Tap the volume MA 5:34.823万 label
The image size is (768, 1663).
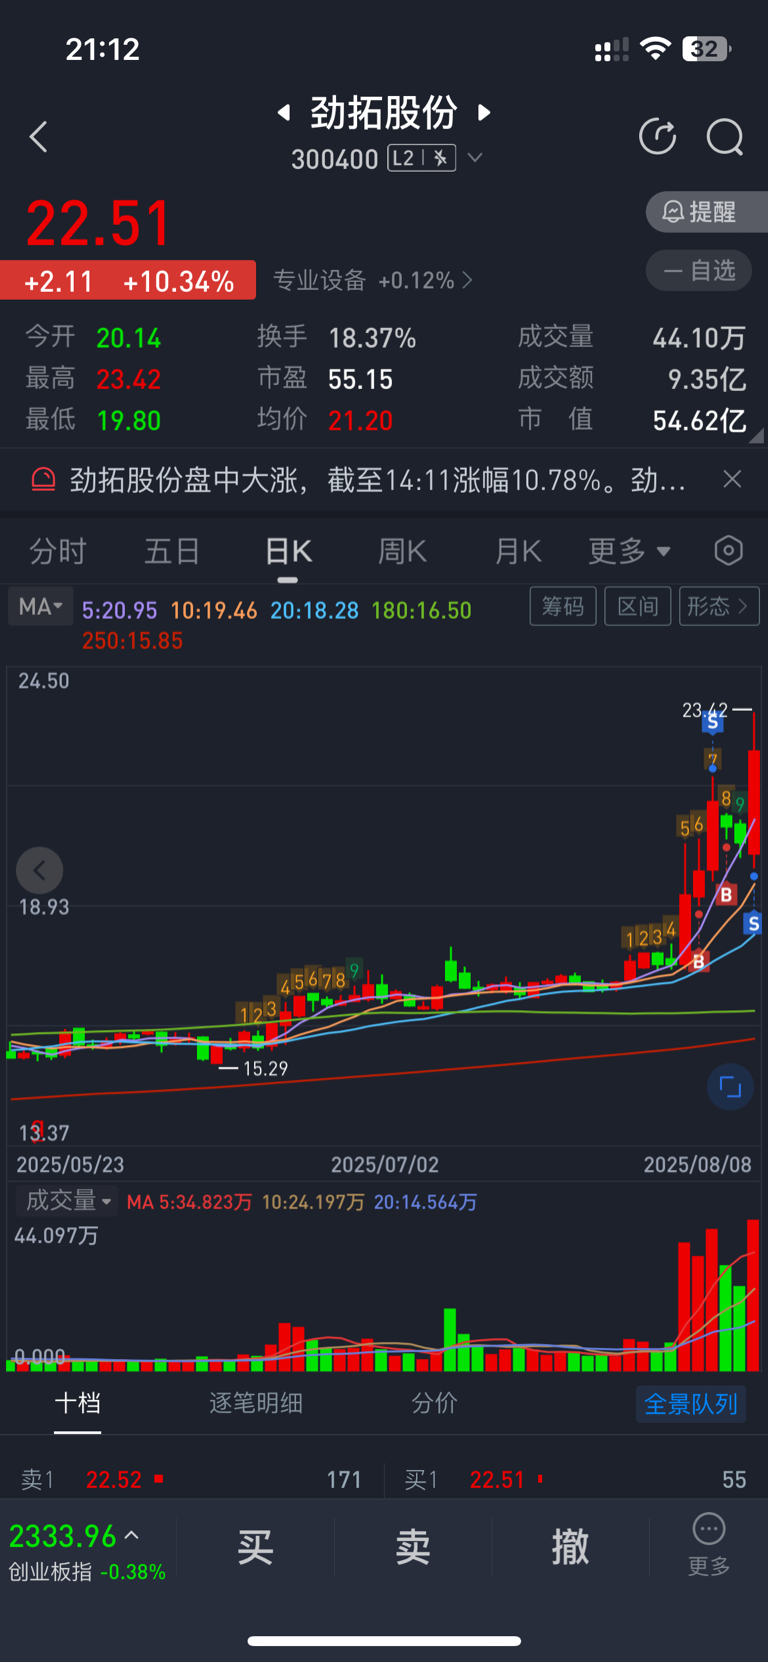click(189, 1202)
